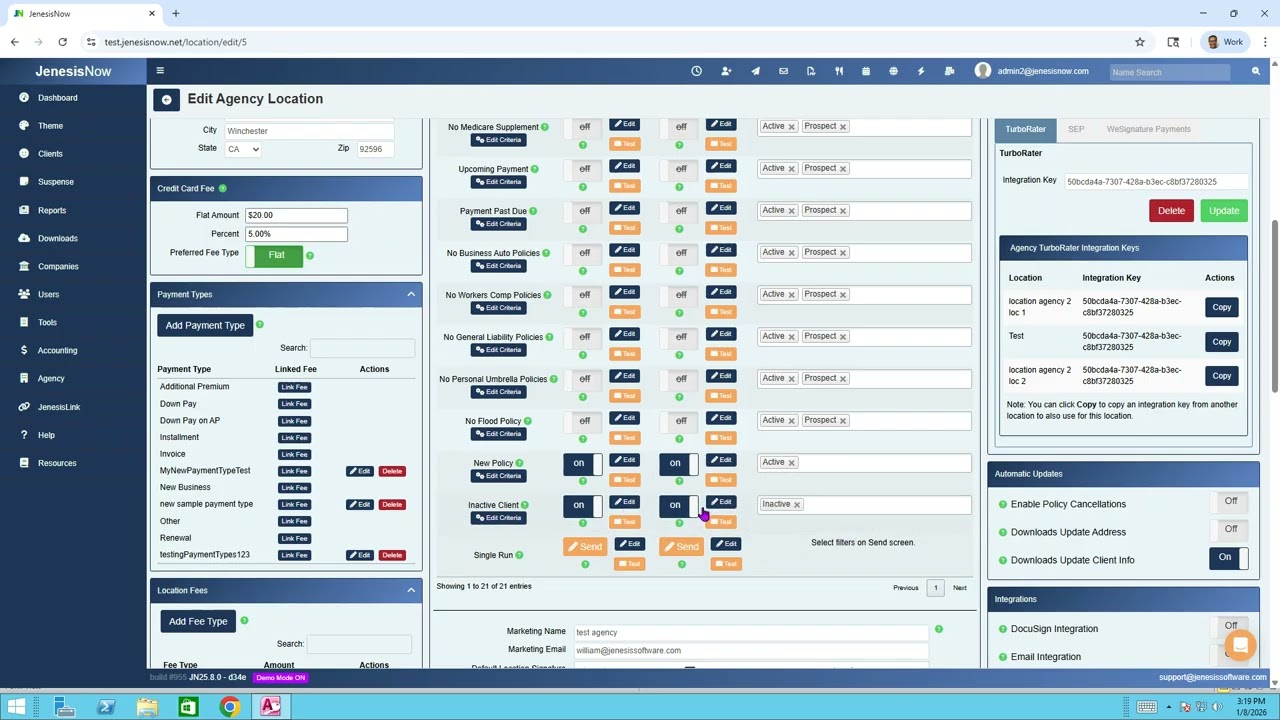
Task: Click the Add Payment Type button
Action: [205, 325]
